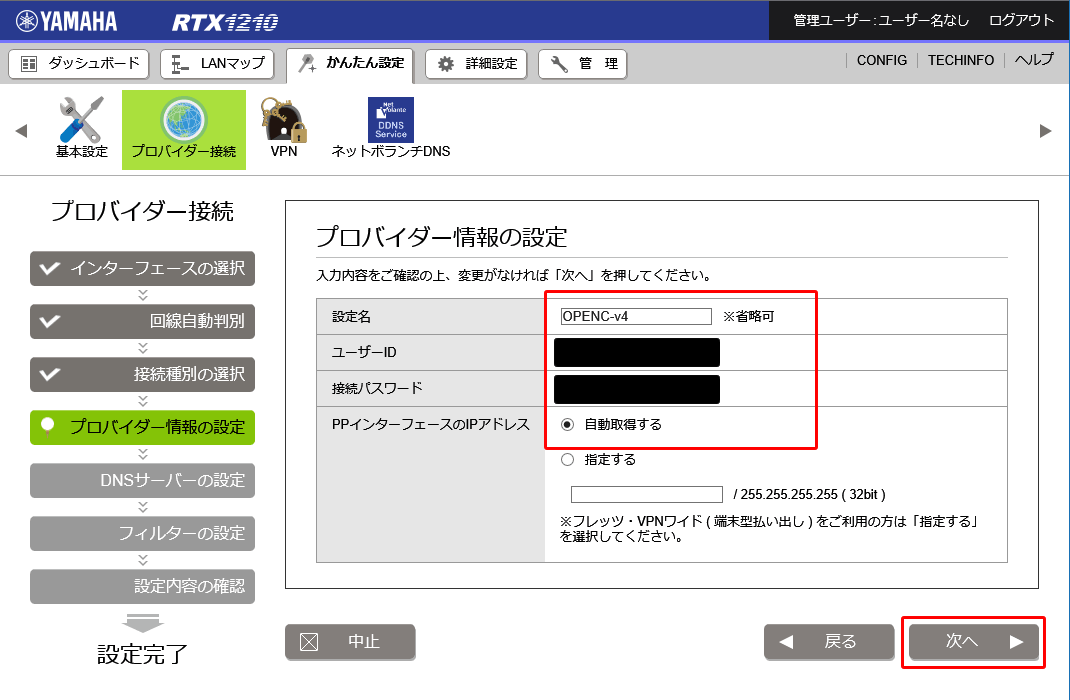This screenshot has height=700, width=1070.
Task: Click the 接続パスワード field
Action: (637, 389)
